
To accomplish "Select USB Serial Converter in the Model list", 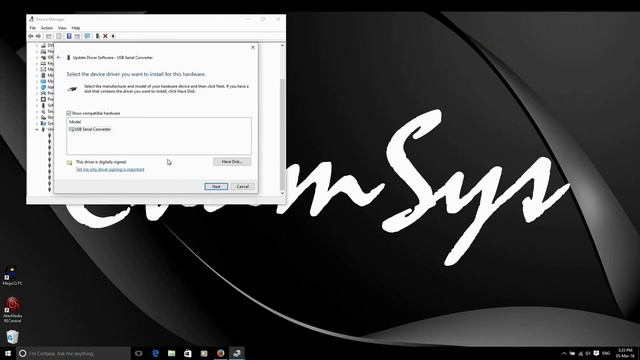I will [x=90, y=129].
